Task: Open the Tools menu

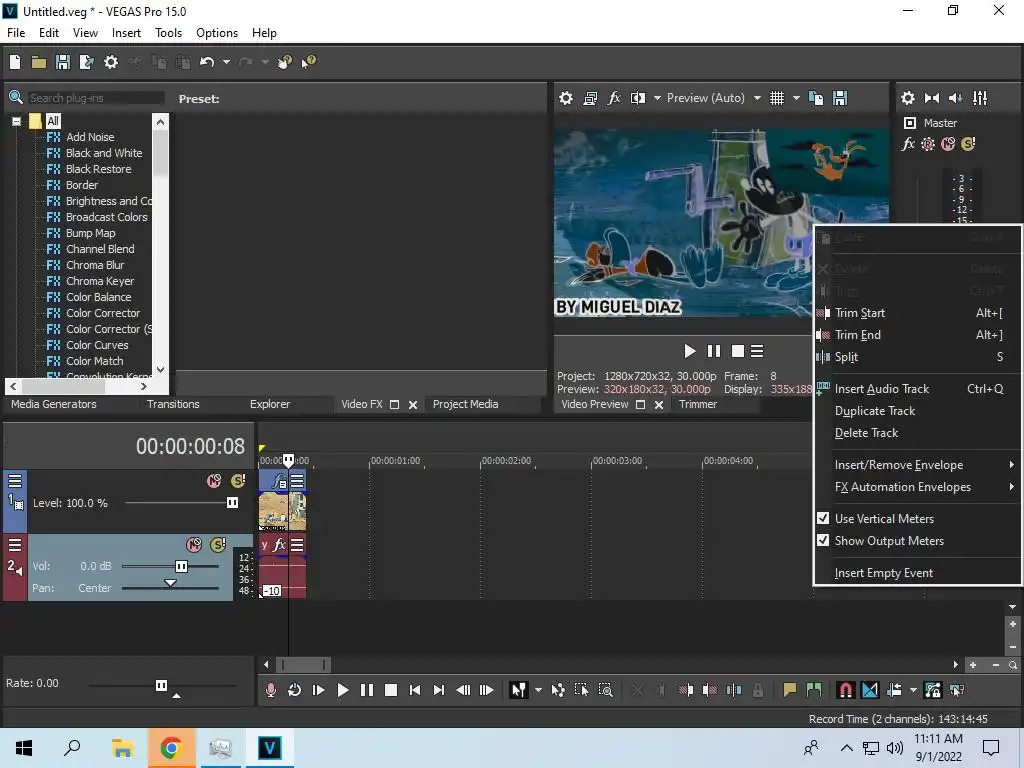Action: [x=168, y=33]
